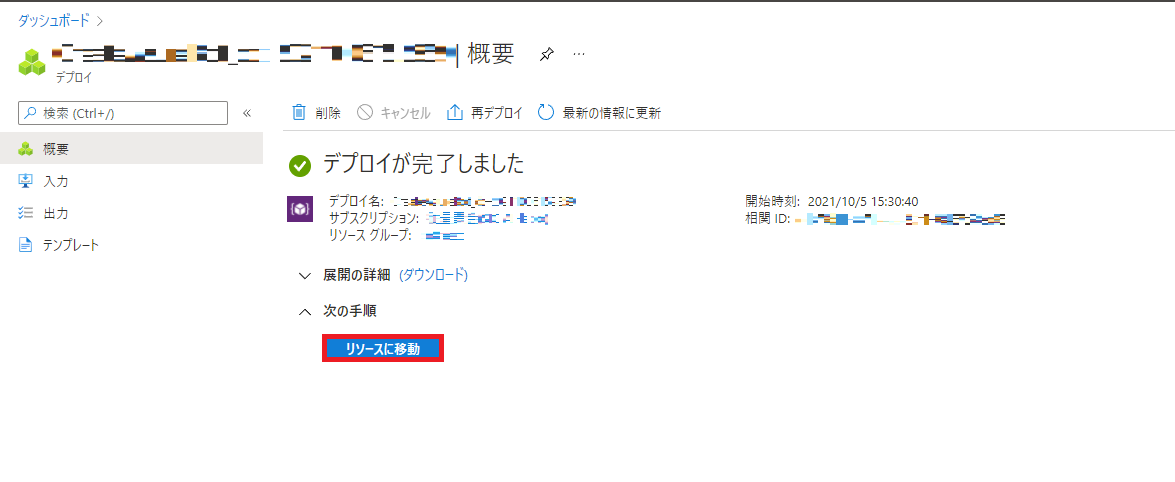Click the 再デプロイ upload icon
This screenshot has height=482, width=1175.
[455, 112]
